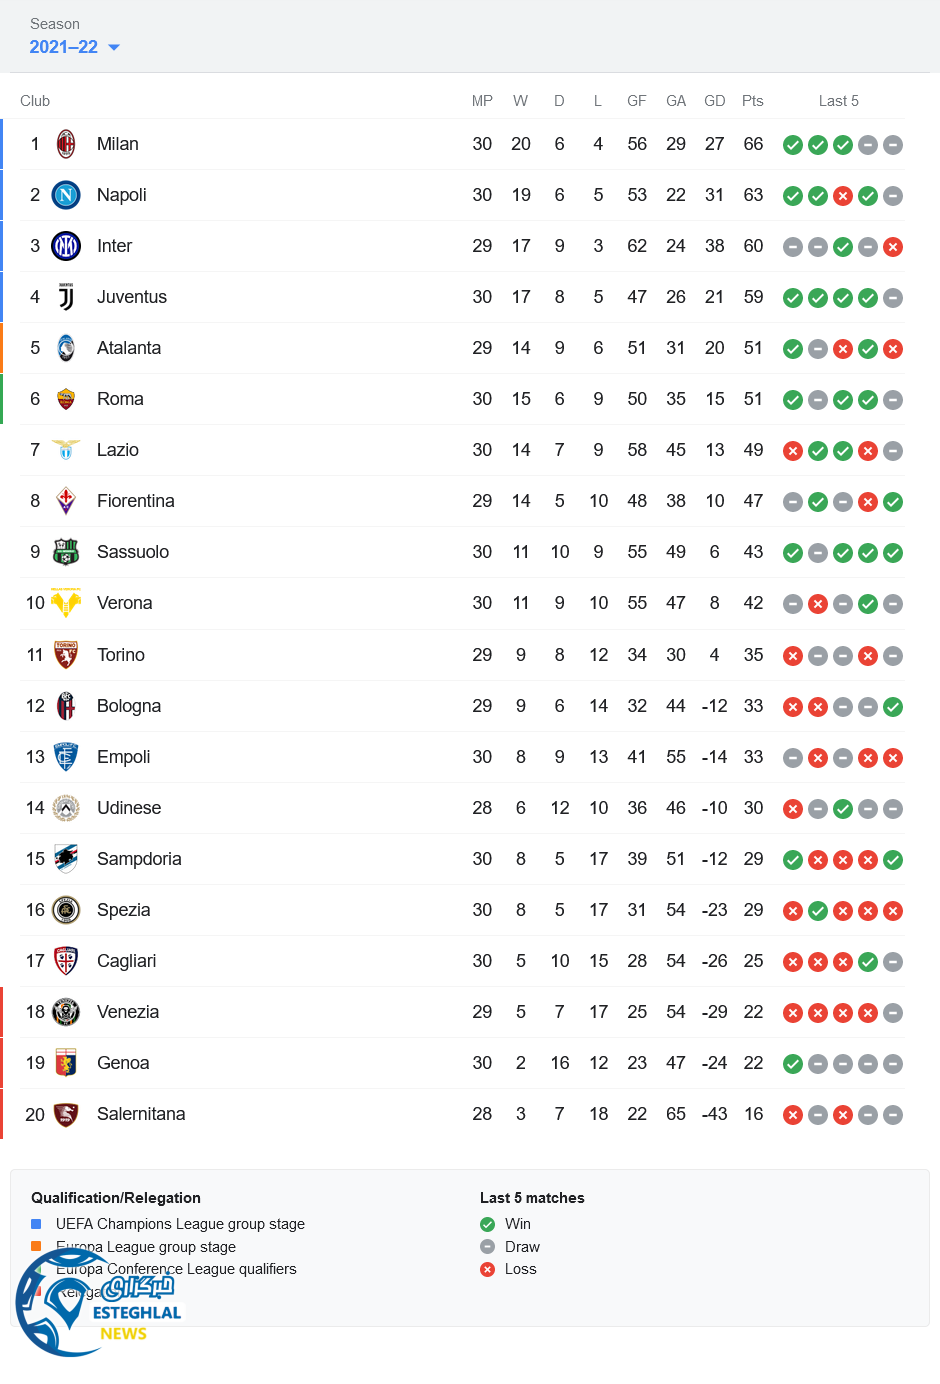
Task: Click the Roma club crest
Action: coord(66,399)
